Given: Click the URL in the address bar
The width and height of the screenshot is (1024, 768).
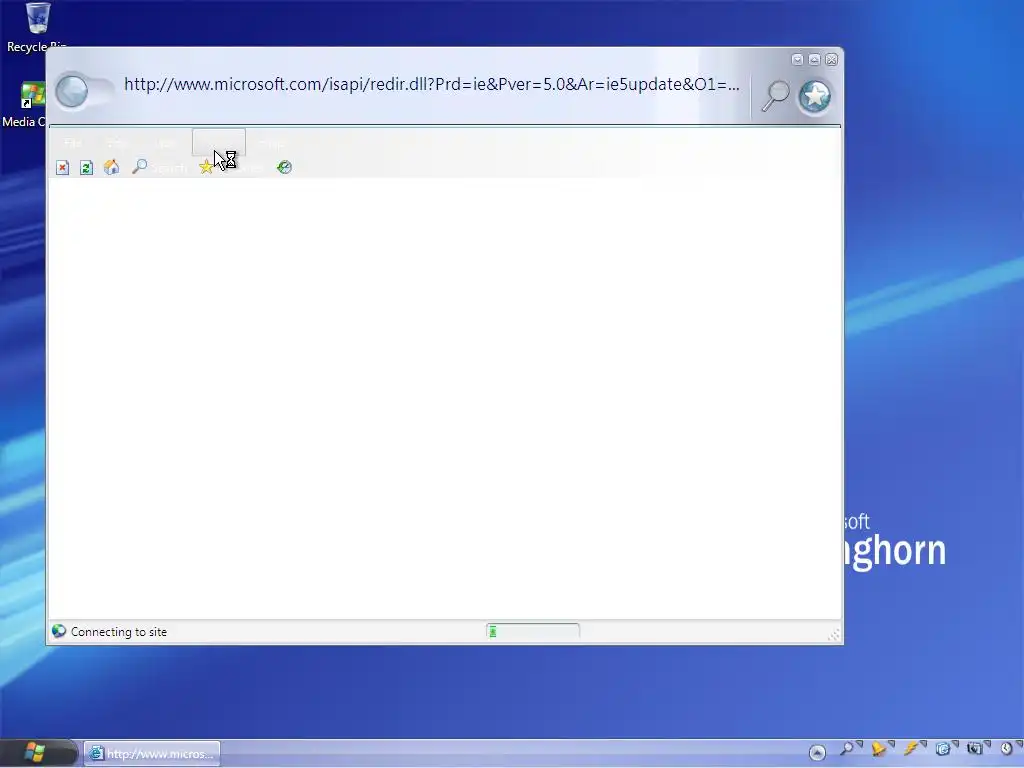Looking at the screenshot, I should coord(432,84).
